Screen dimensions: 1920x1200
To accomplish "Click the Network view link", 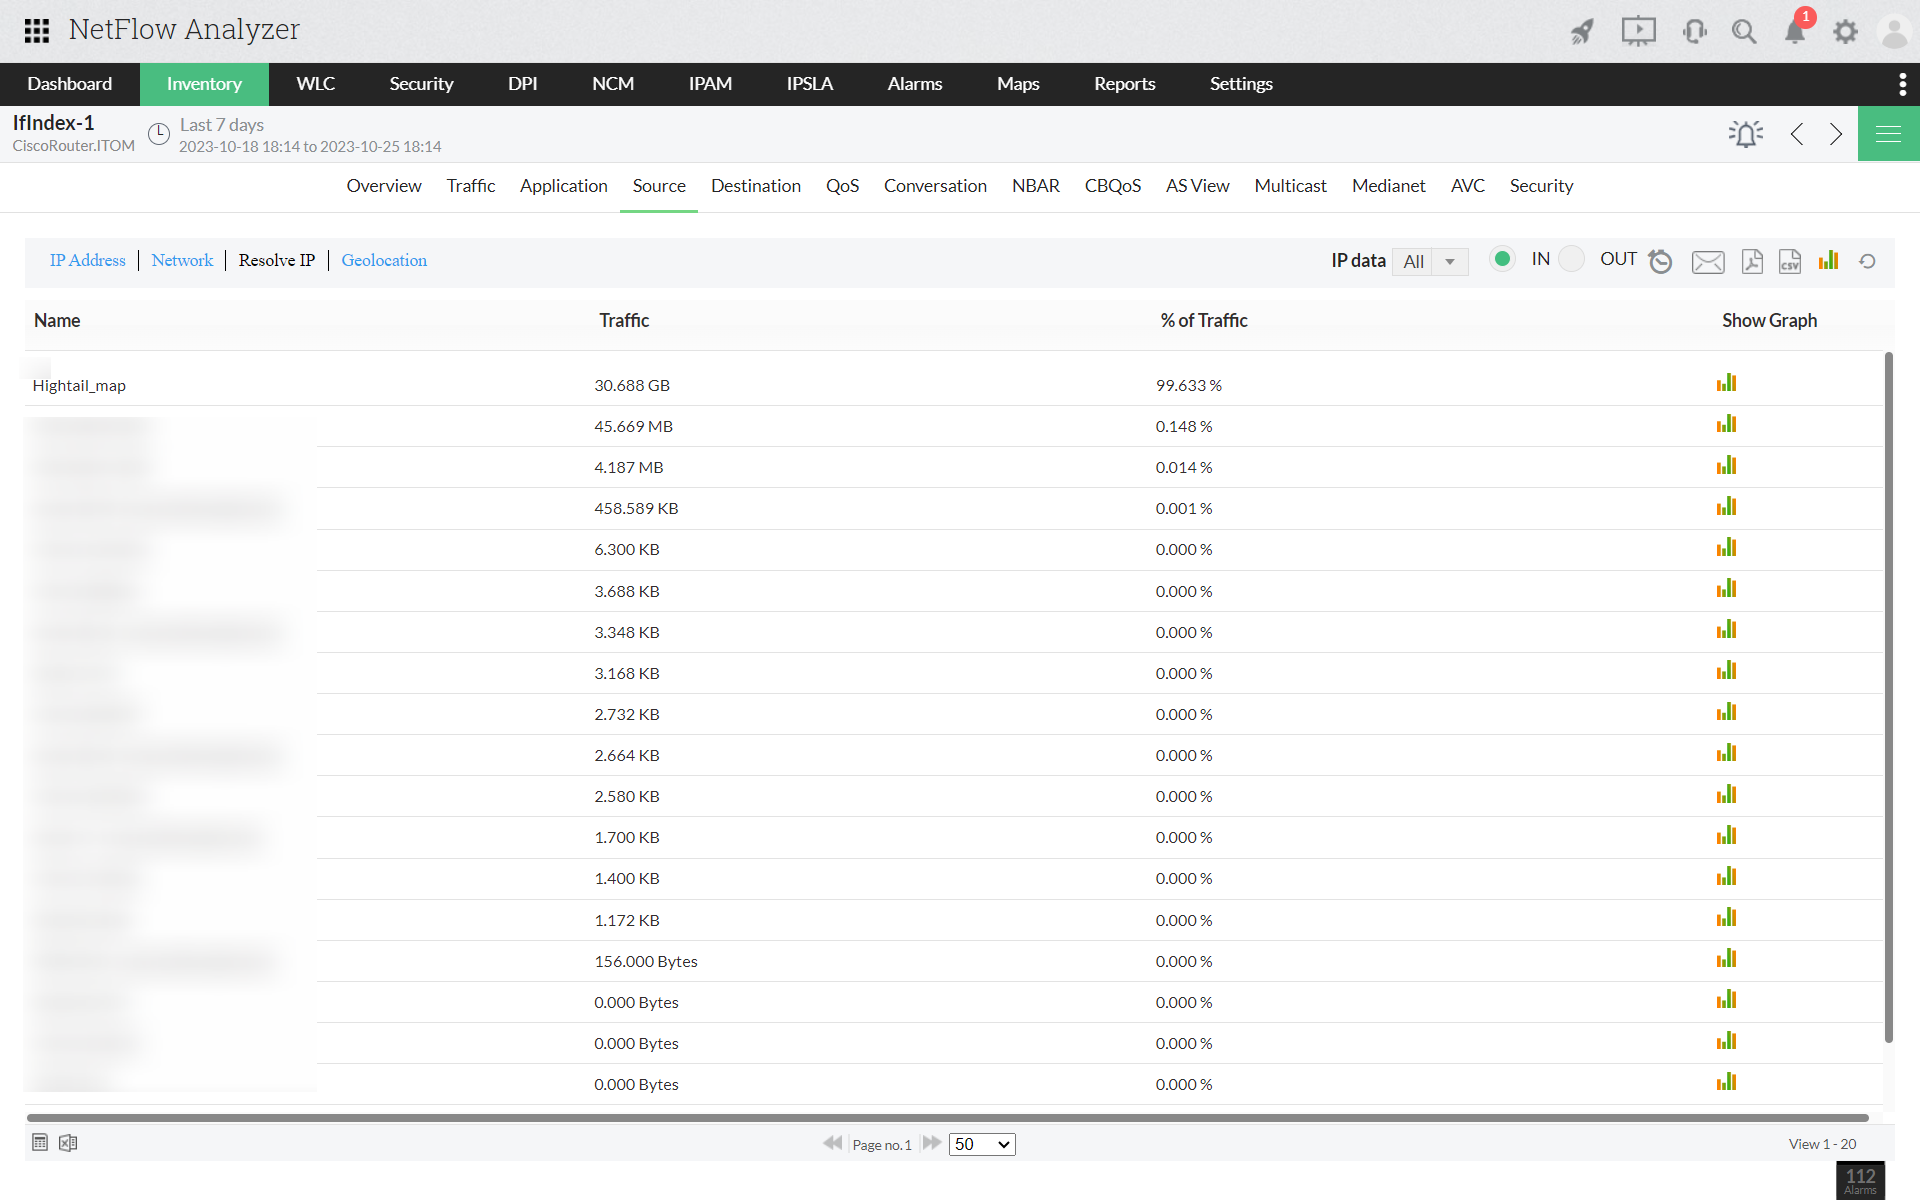I will click(182, 260).
